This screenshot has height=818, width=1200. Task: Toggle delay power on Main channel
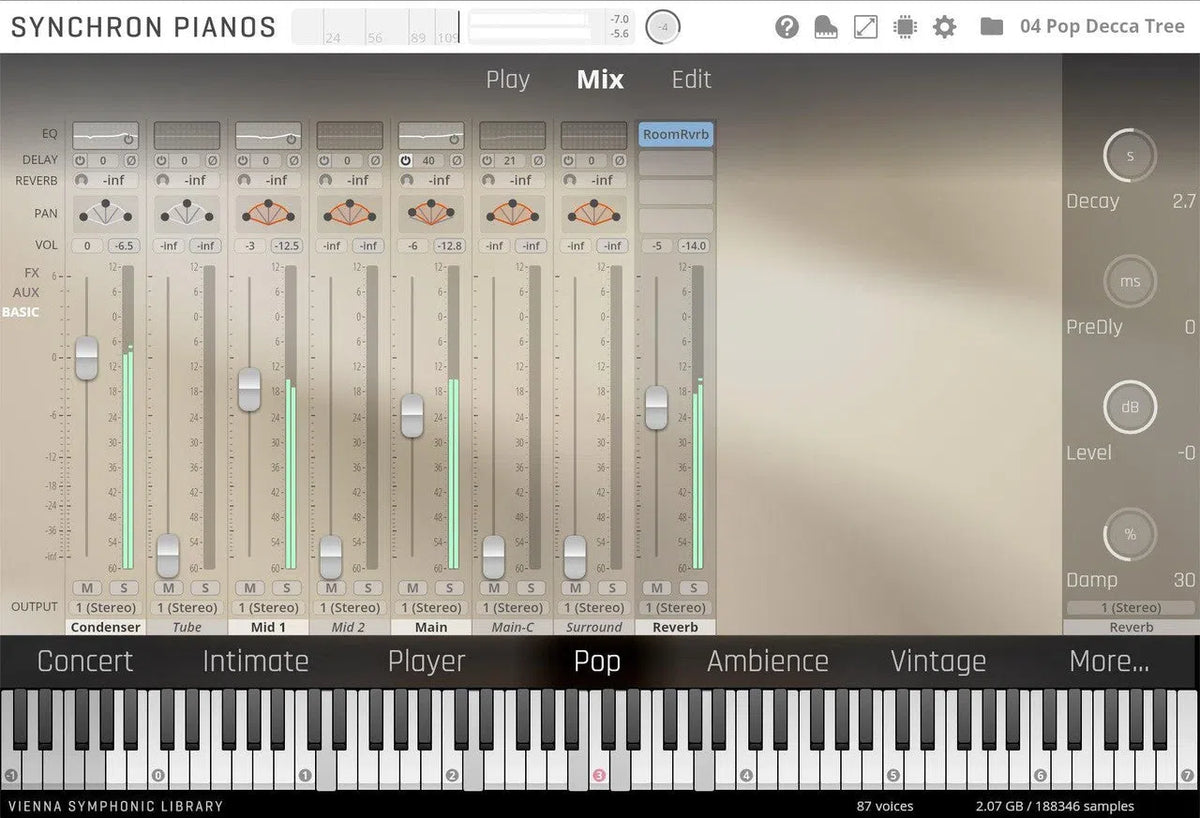click(x=406, y=160)
